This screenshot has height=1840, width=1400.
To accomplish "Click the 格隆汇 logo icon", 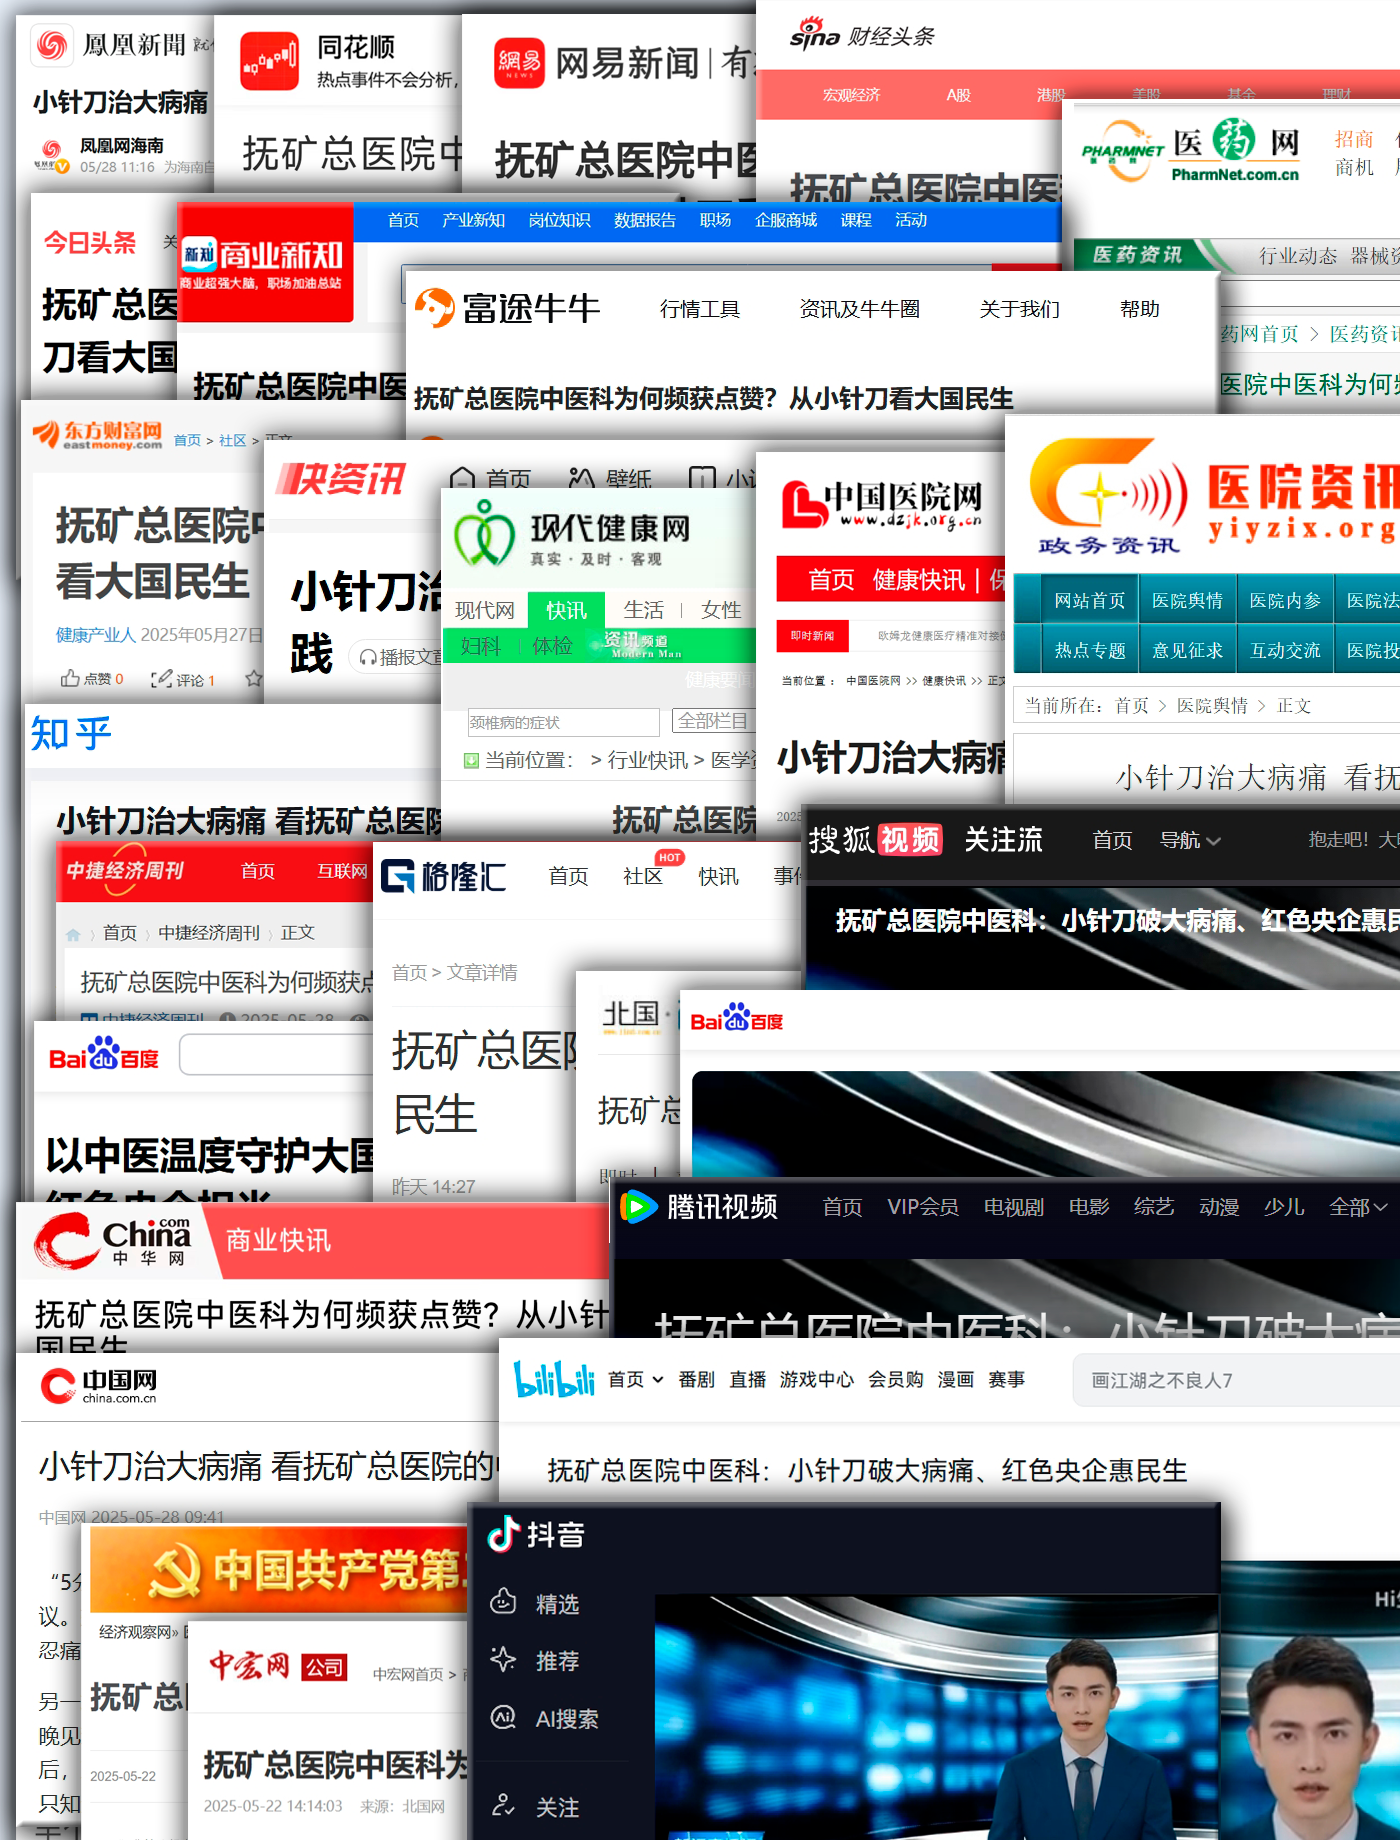I will click(x=398, y=876).
